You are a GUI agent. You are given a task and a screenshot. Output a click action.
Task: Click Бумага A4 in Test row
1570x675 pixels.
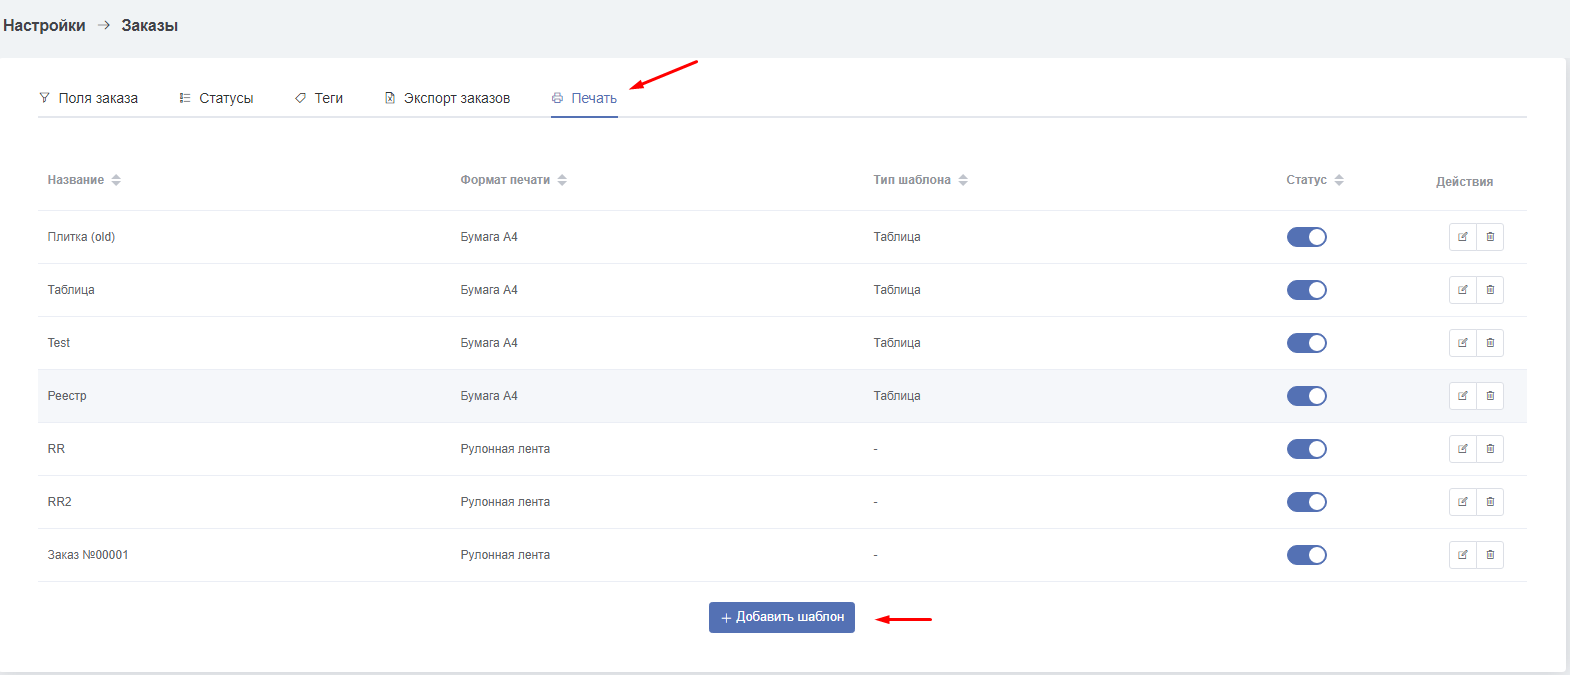coord(489,343)
